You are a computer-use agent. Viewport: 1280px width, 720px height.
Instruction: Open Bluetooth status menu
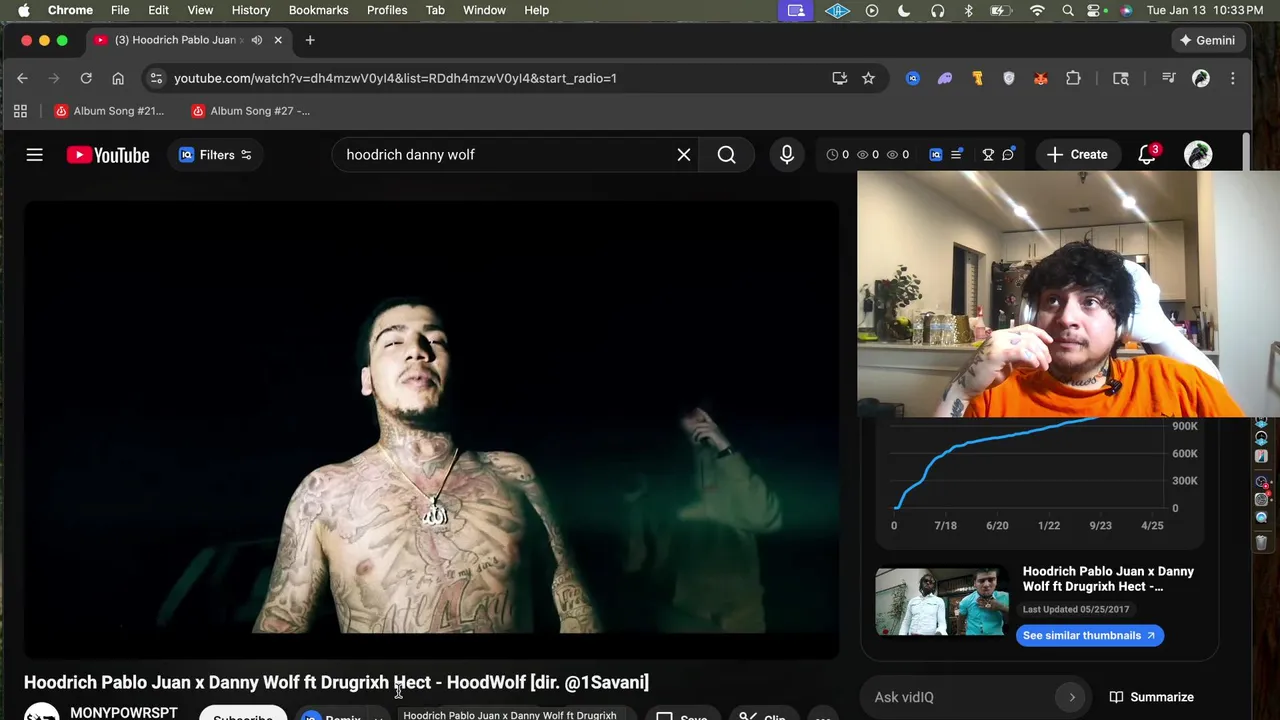968,10
